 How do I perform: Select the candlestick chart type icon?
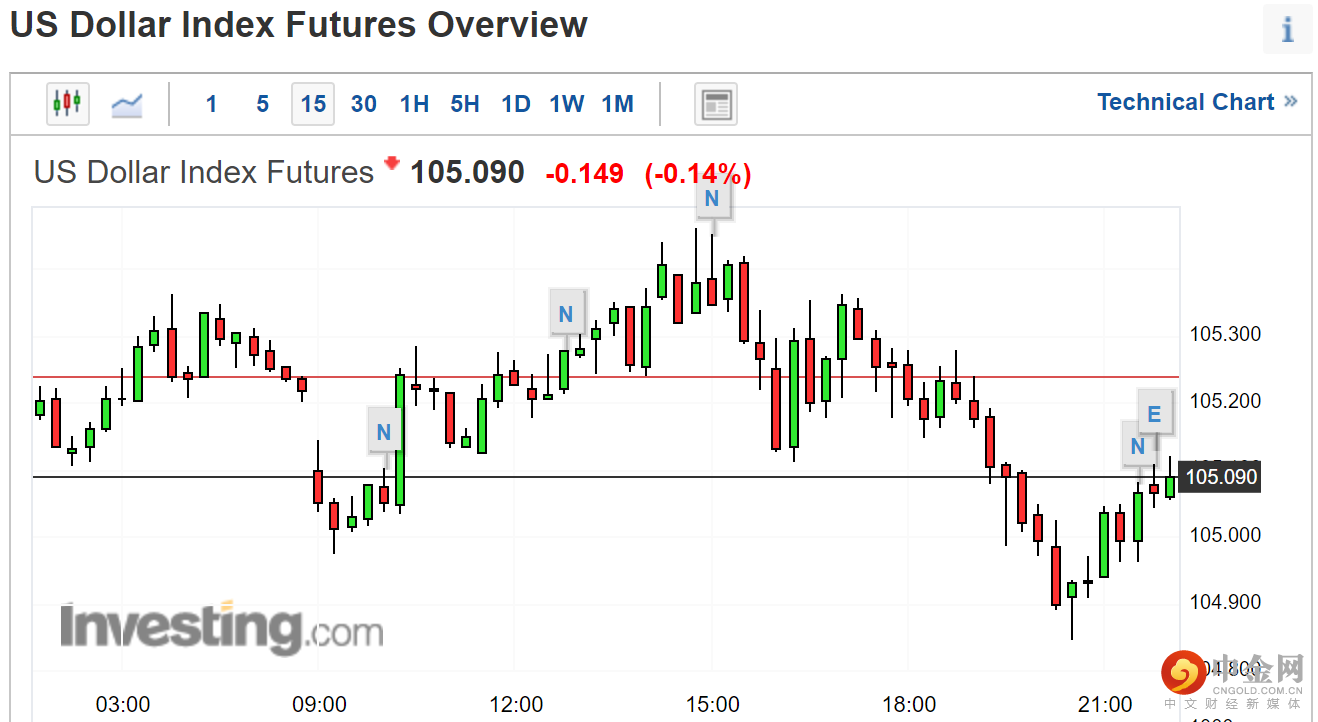tap(68, 103)
